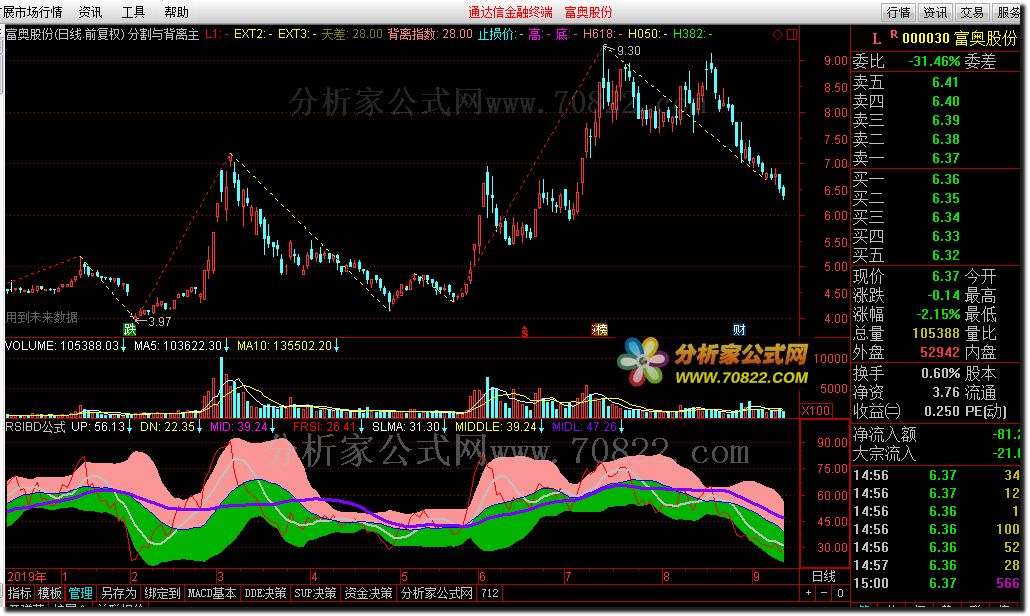Open the 工具 menu
Screen dimensions: 1030x616
tap(133, 12)
